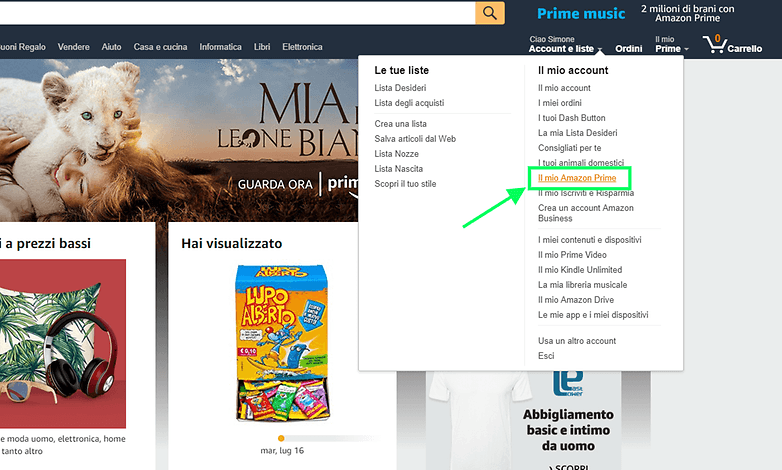This screenshot has width=782, height=470.
Task: Open Le mie app e i miei dispositivi
Action: pyautogui.click(x=593, y=314)
